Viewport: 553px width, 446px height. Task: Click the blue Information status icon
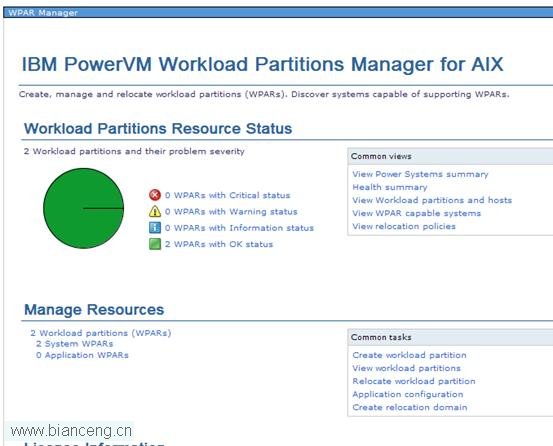click(x=155, y=228)
